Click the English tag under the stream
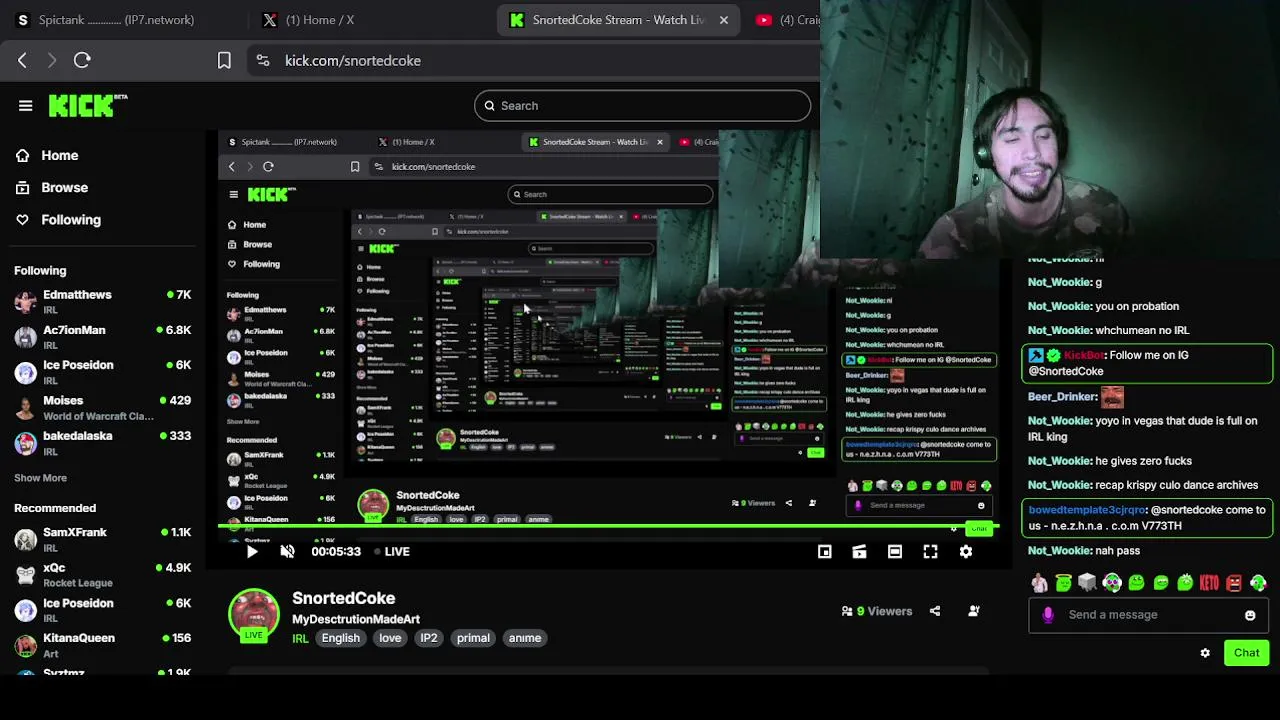The width and height of the screenshot is (1280, 720). tap(340, 638)
